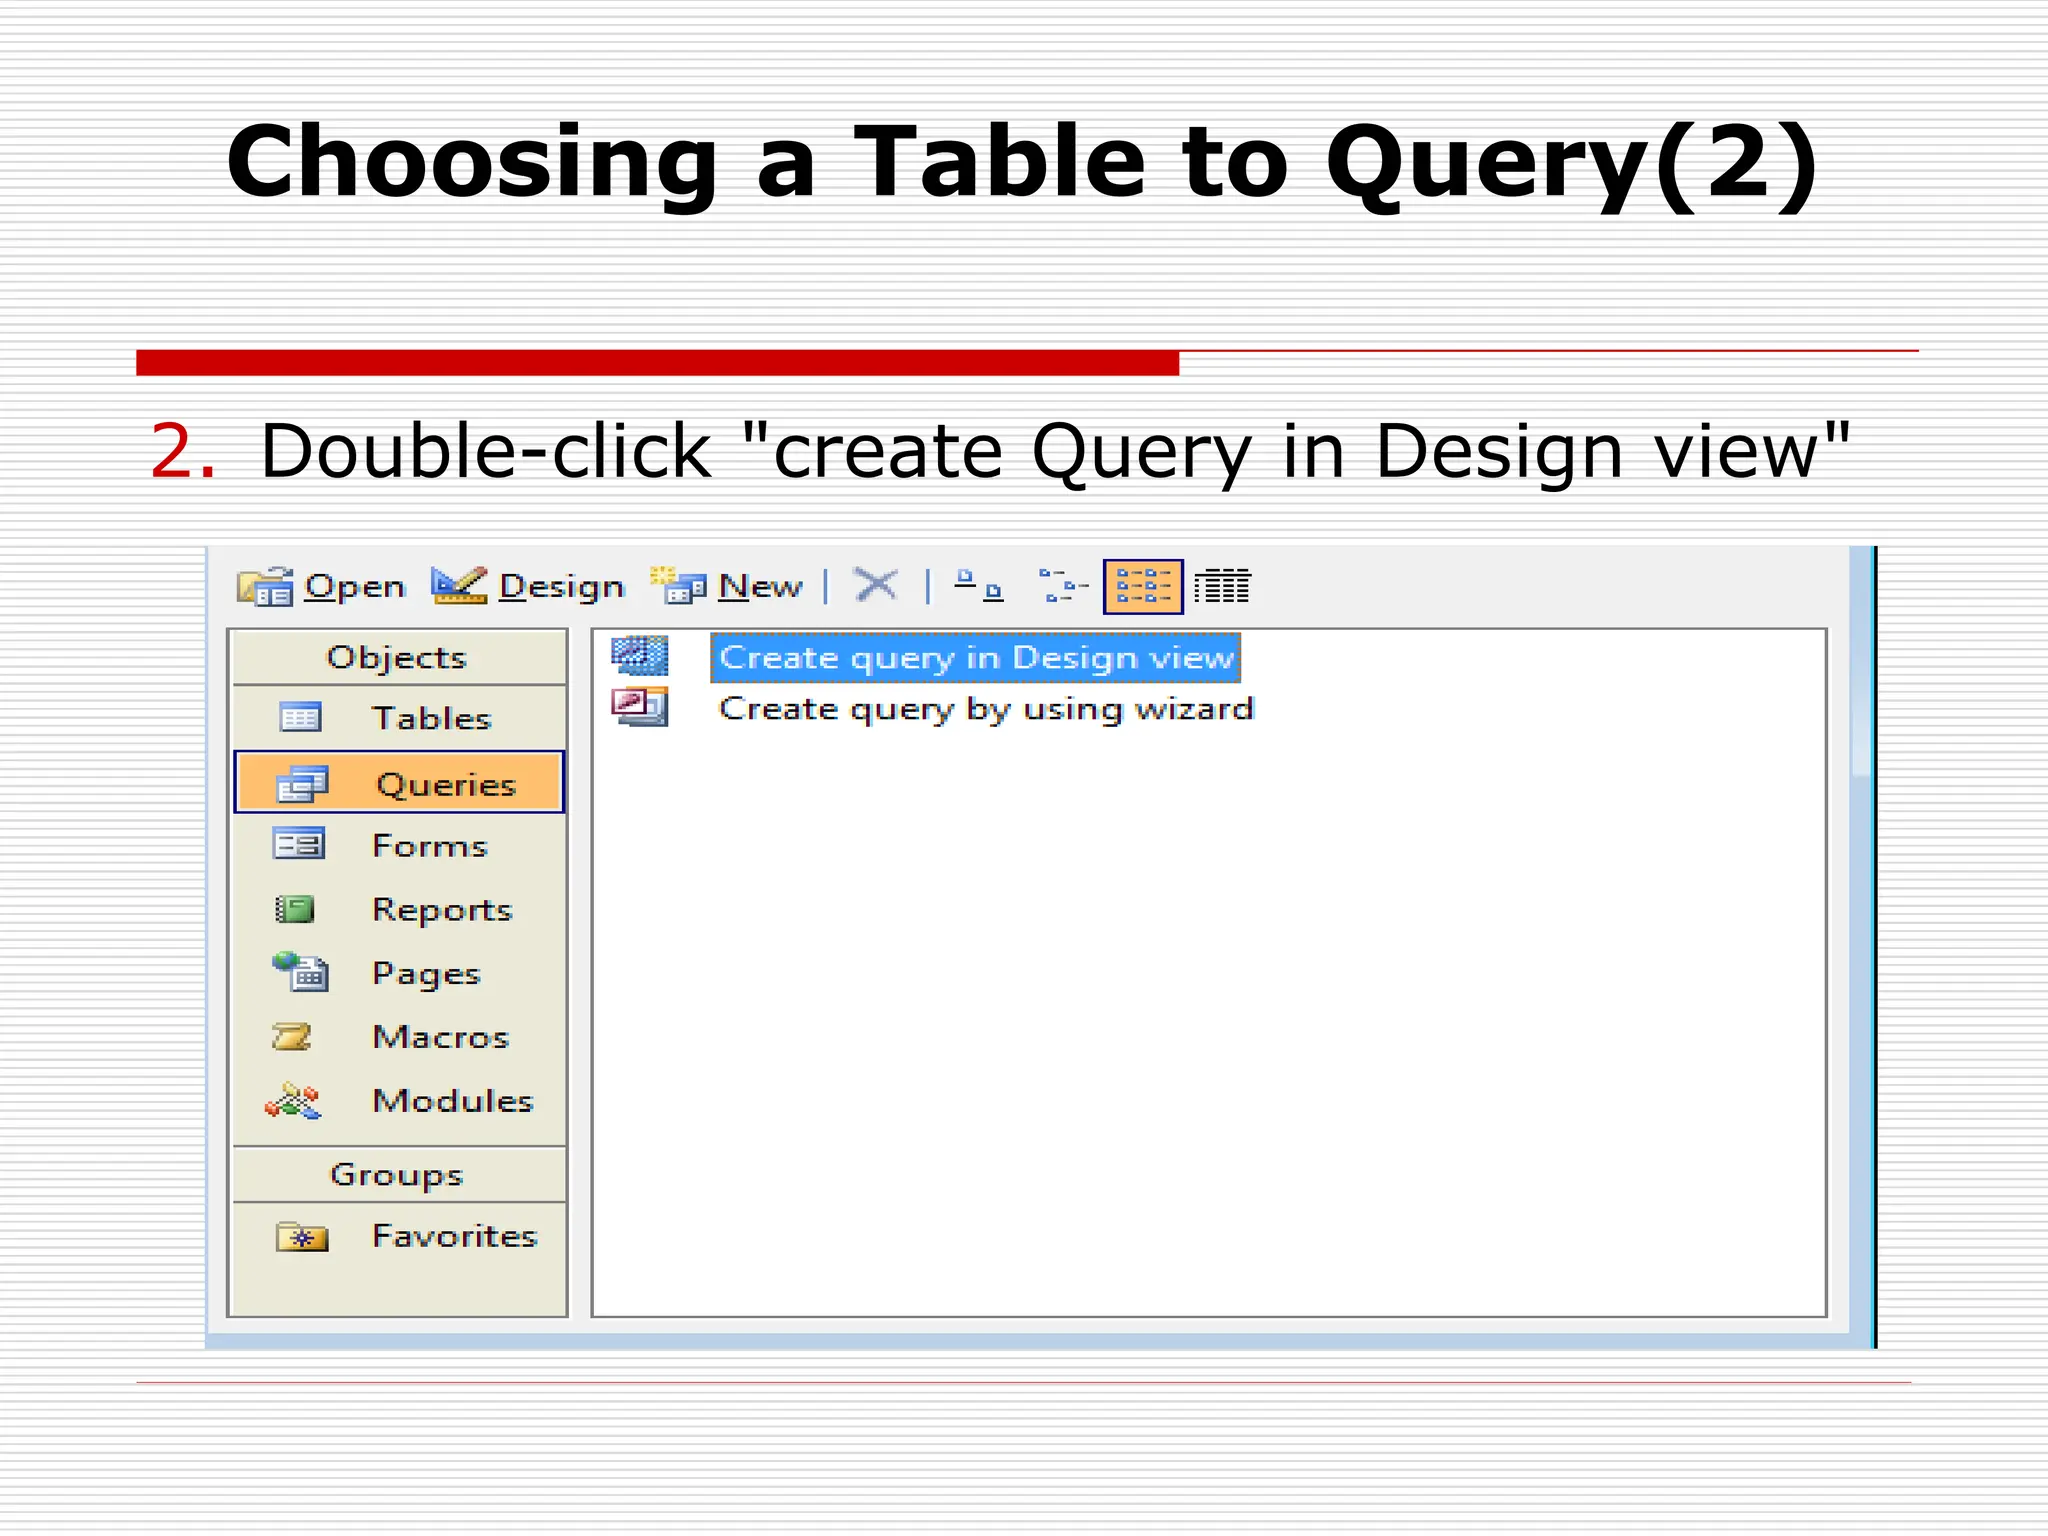Switch to Small Icons view
The height and width of the screenshot is (1536, 2048).
pos(1062,586)
